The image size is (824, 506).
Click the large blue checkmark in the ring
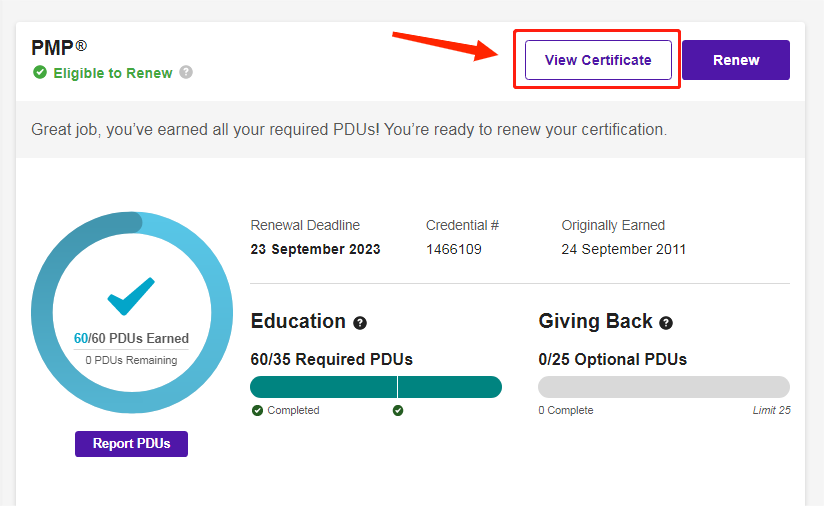click(x=131, y=297)
